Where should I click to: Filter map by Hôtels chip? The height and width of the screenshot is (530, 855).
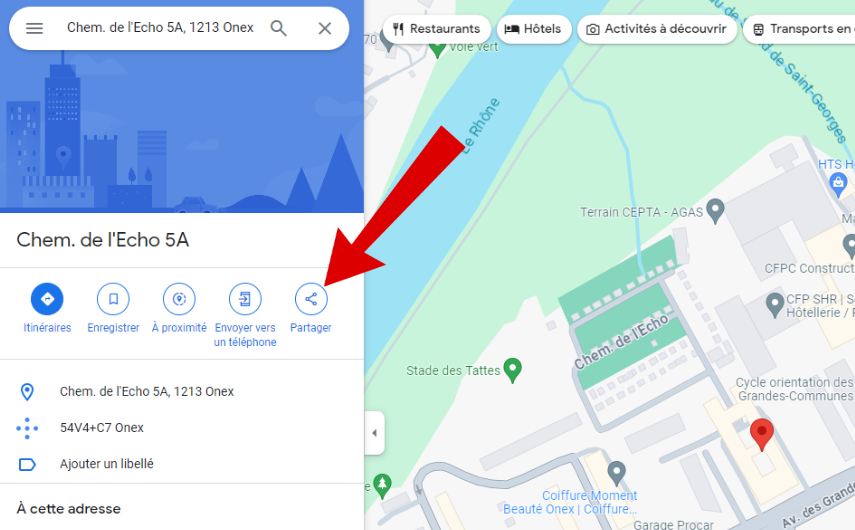point(533,29)
